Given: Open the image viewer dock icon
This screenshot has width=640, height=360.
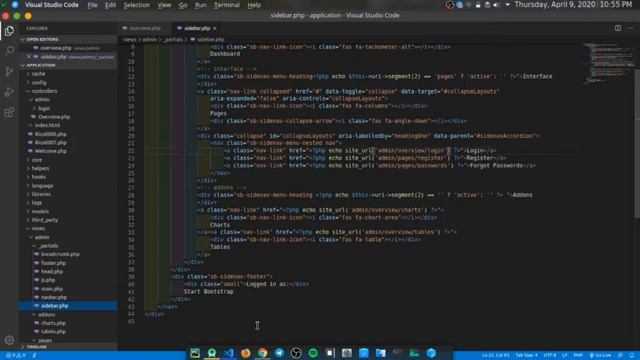Looking at the screenshot, I should (x=195, y=353).
